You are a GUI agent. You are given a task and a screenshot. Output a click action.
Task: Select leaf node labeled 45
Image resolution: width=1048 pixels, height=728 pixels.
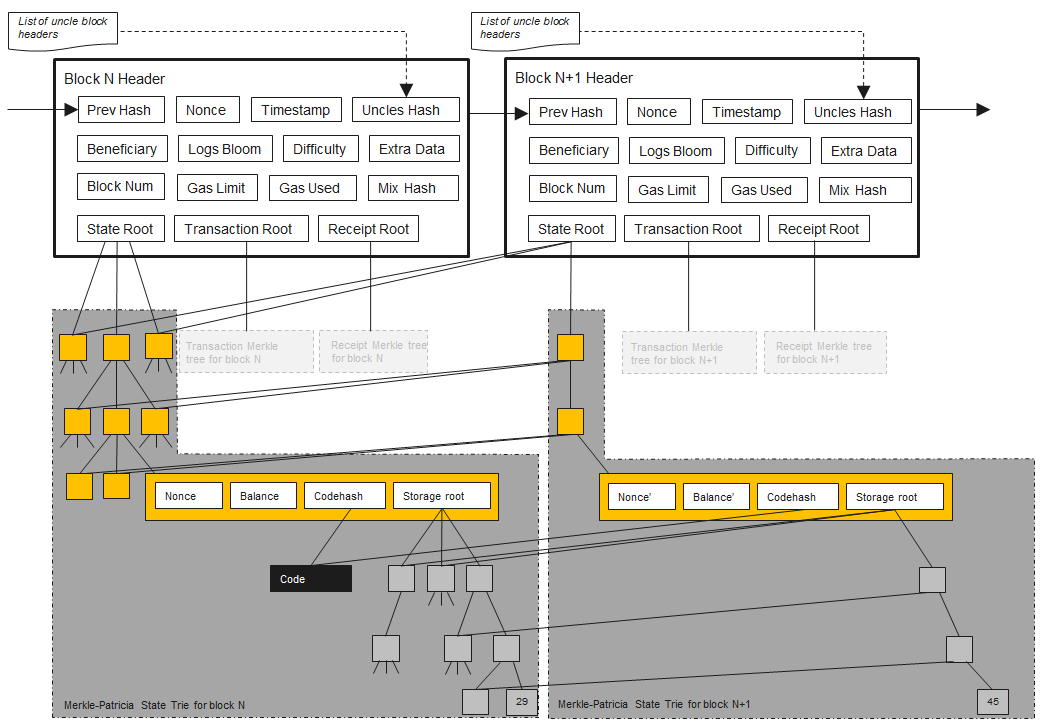pyautogui.click(x=994, y=702)
